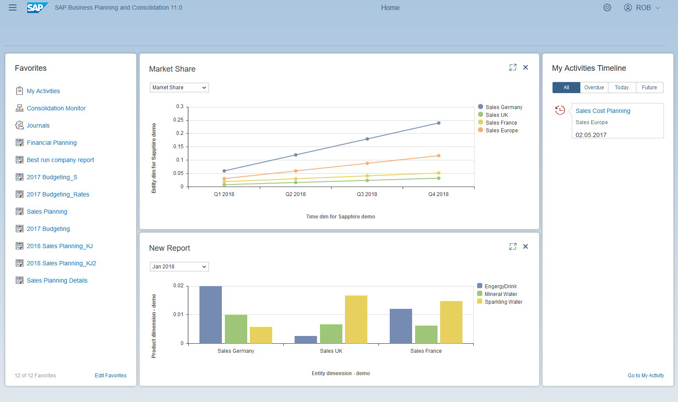Screen dimensions: 678x402
Task: Click the Sales Planning report icon
Action: (x=19, y=211)
